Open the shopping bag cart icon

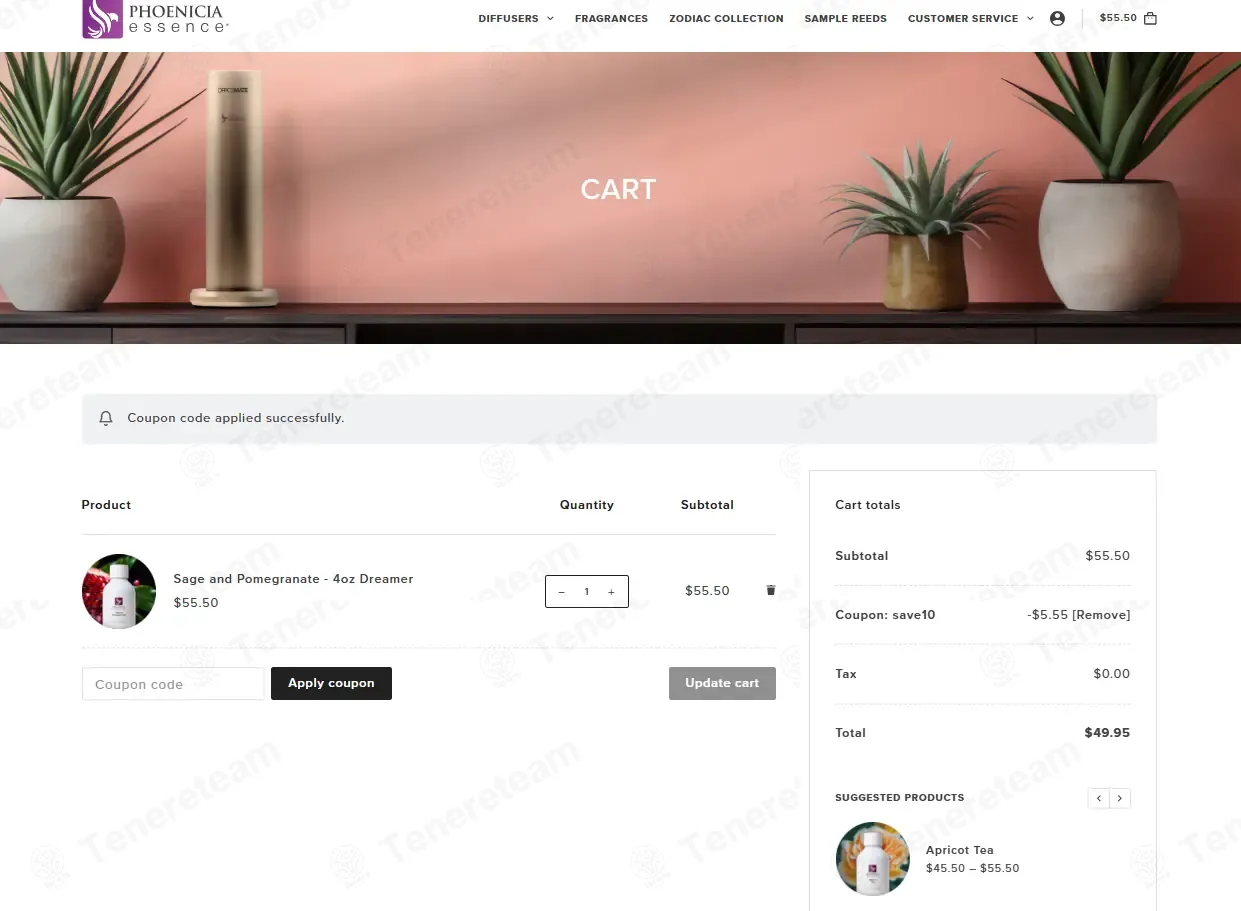pyautogui.click(x=1150, y=18)
